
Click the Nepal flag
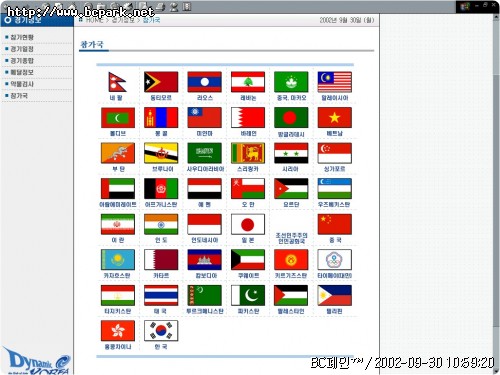117,82
